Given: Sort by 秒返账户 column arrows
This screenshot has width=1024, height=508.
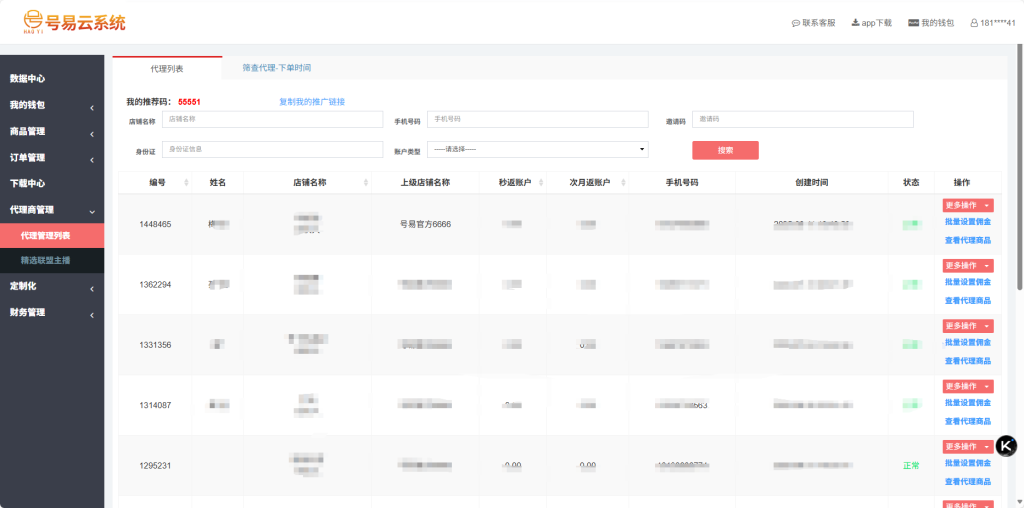Looking at the screenshot, I should [539, 183].
